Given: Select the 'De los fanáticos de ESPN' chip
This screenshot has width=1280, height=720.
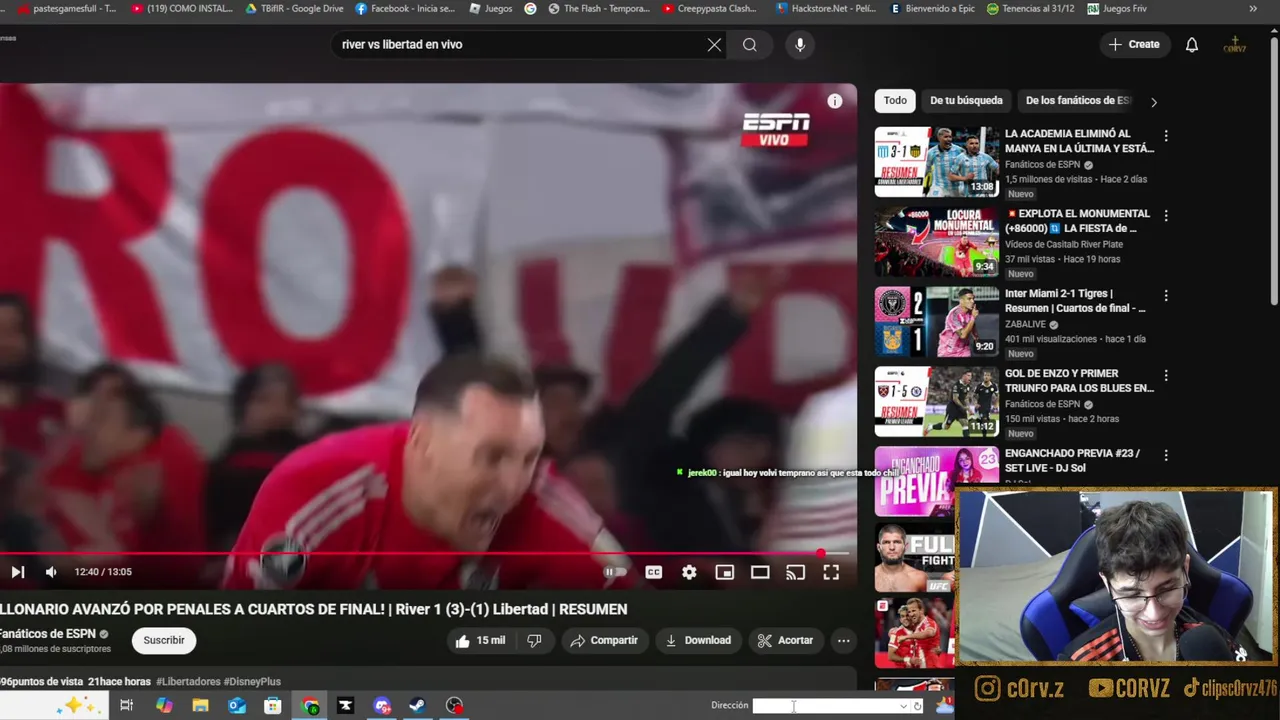Looking at the screenshot, I should pyautogui.click(x=1078, y=100).
